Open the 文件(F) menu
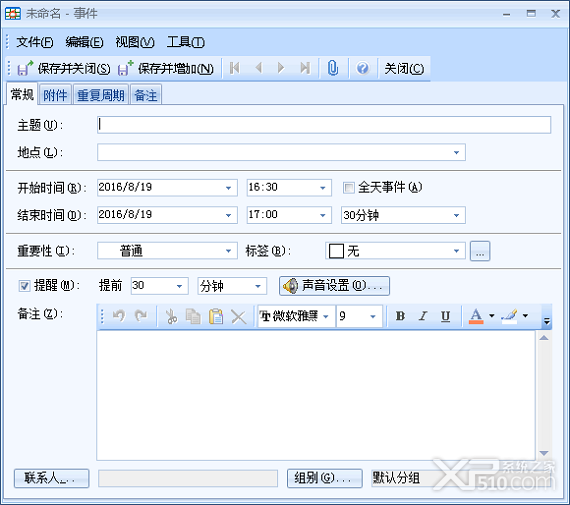 35,42
